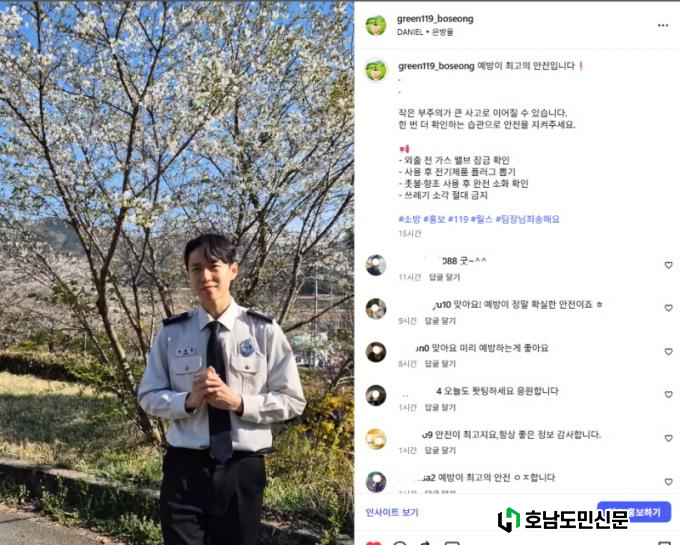
Task: Open avatar of the 굿~^^ commenter
Action: 376,265
